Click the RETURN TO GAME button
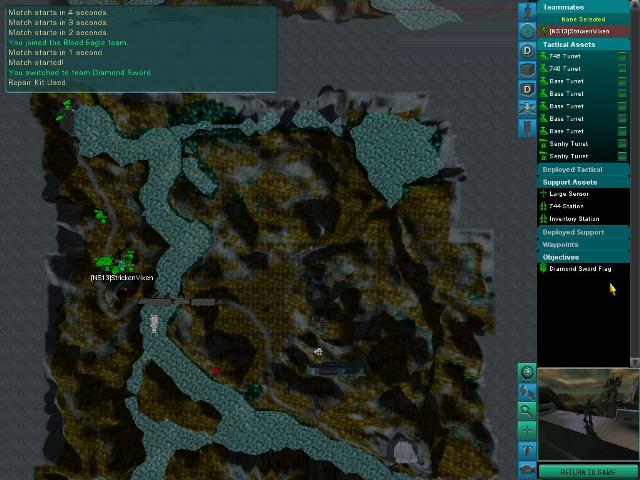Image resolution: width=640 pixels, height=480 pixels. [587, 472]
